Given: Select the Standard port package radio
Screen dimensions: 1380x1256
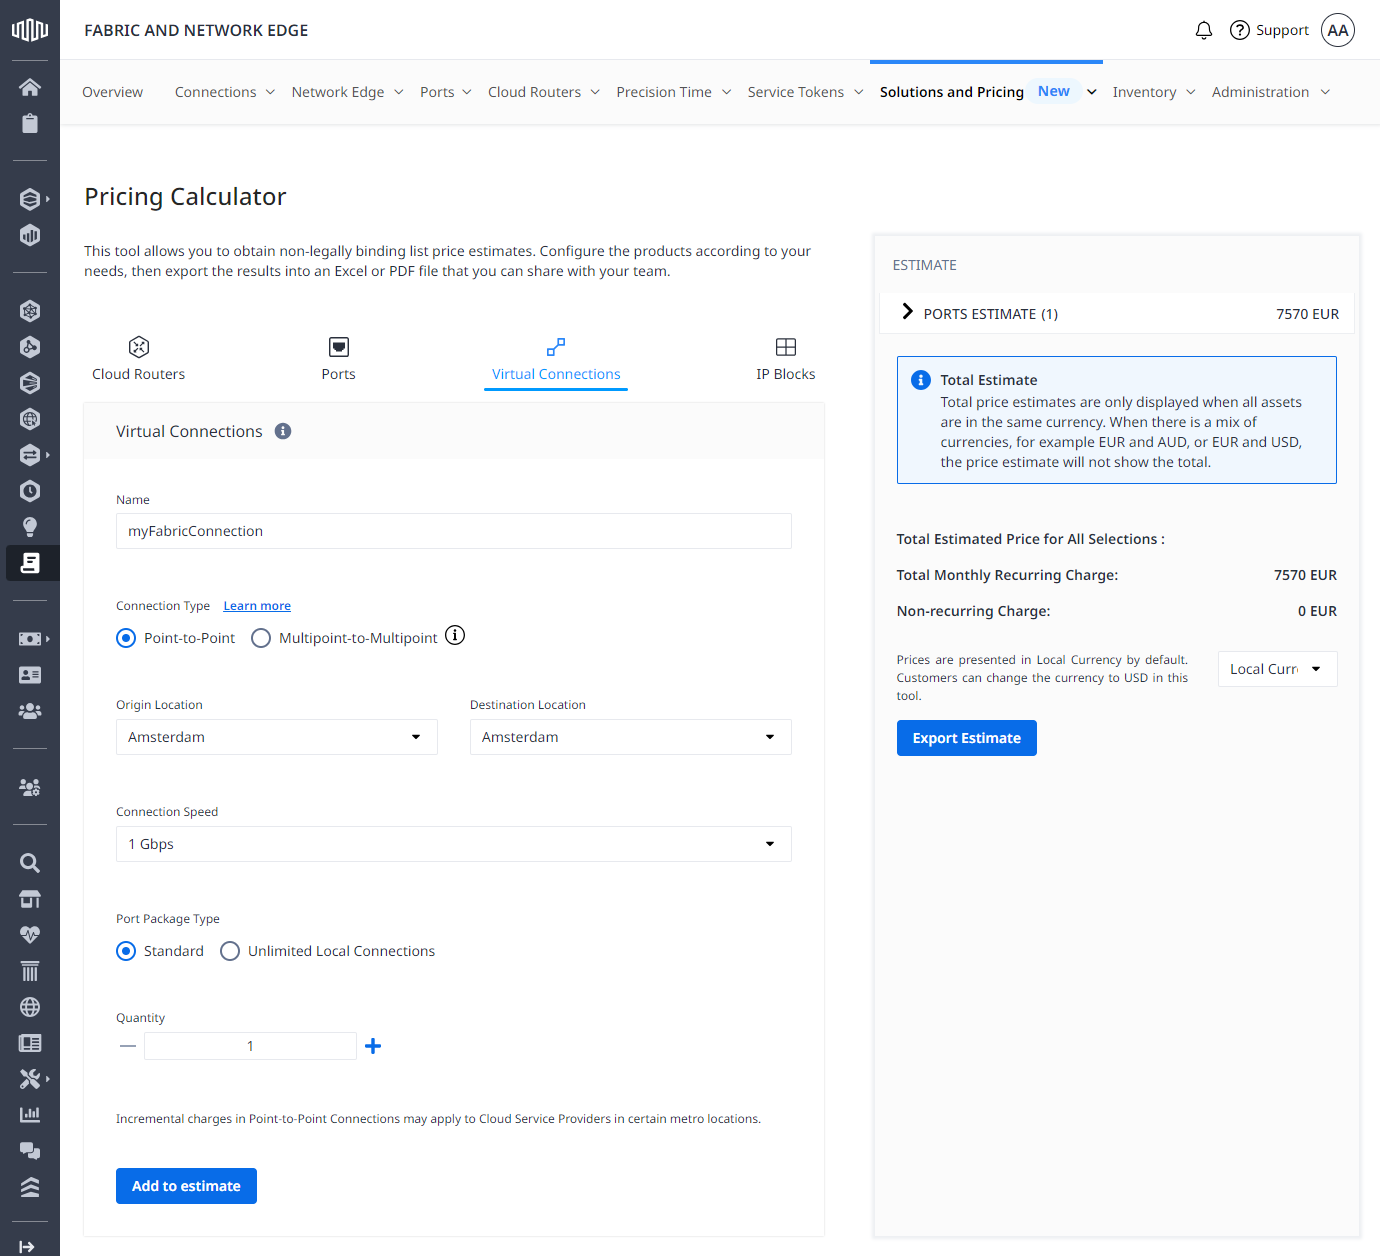Looking at the screenshot, I should (x=126, y=951).
